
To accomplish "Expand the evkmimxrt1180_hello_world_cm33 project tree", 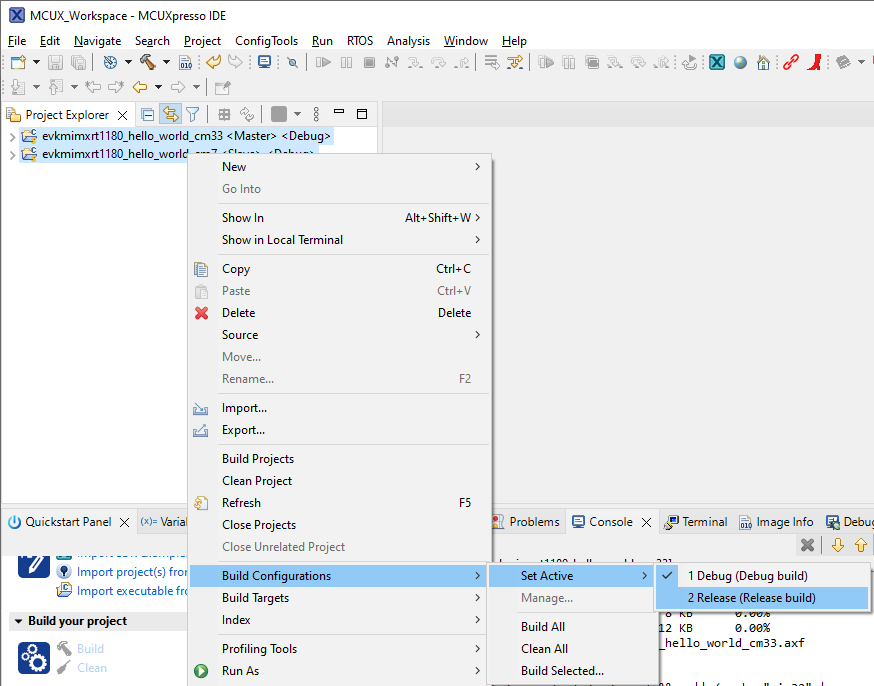I will click(x=12, y=136).
